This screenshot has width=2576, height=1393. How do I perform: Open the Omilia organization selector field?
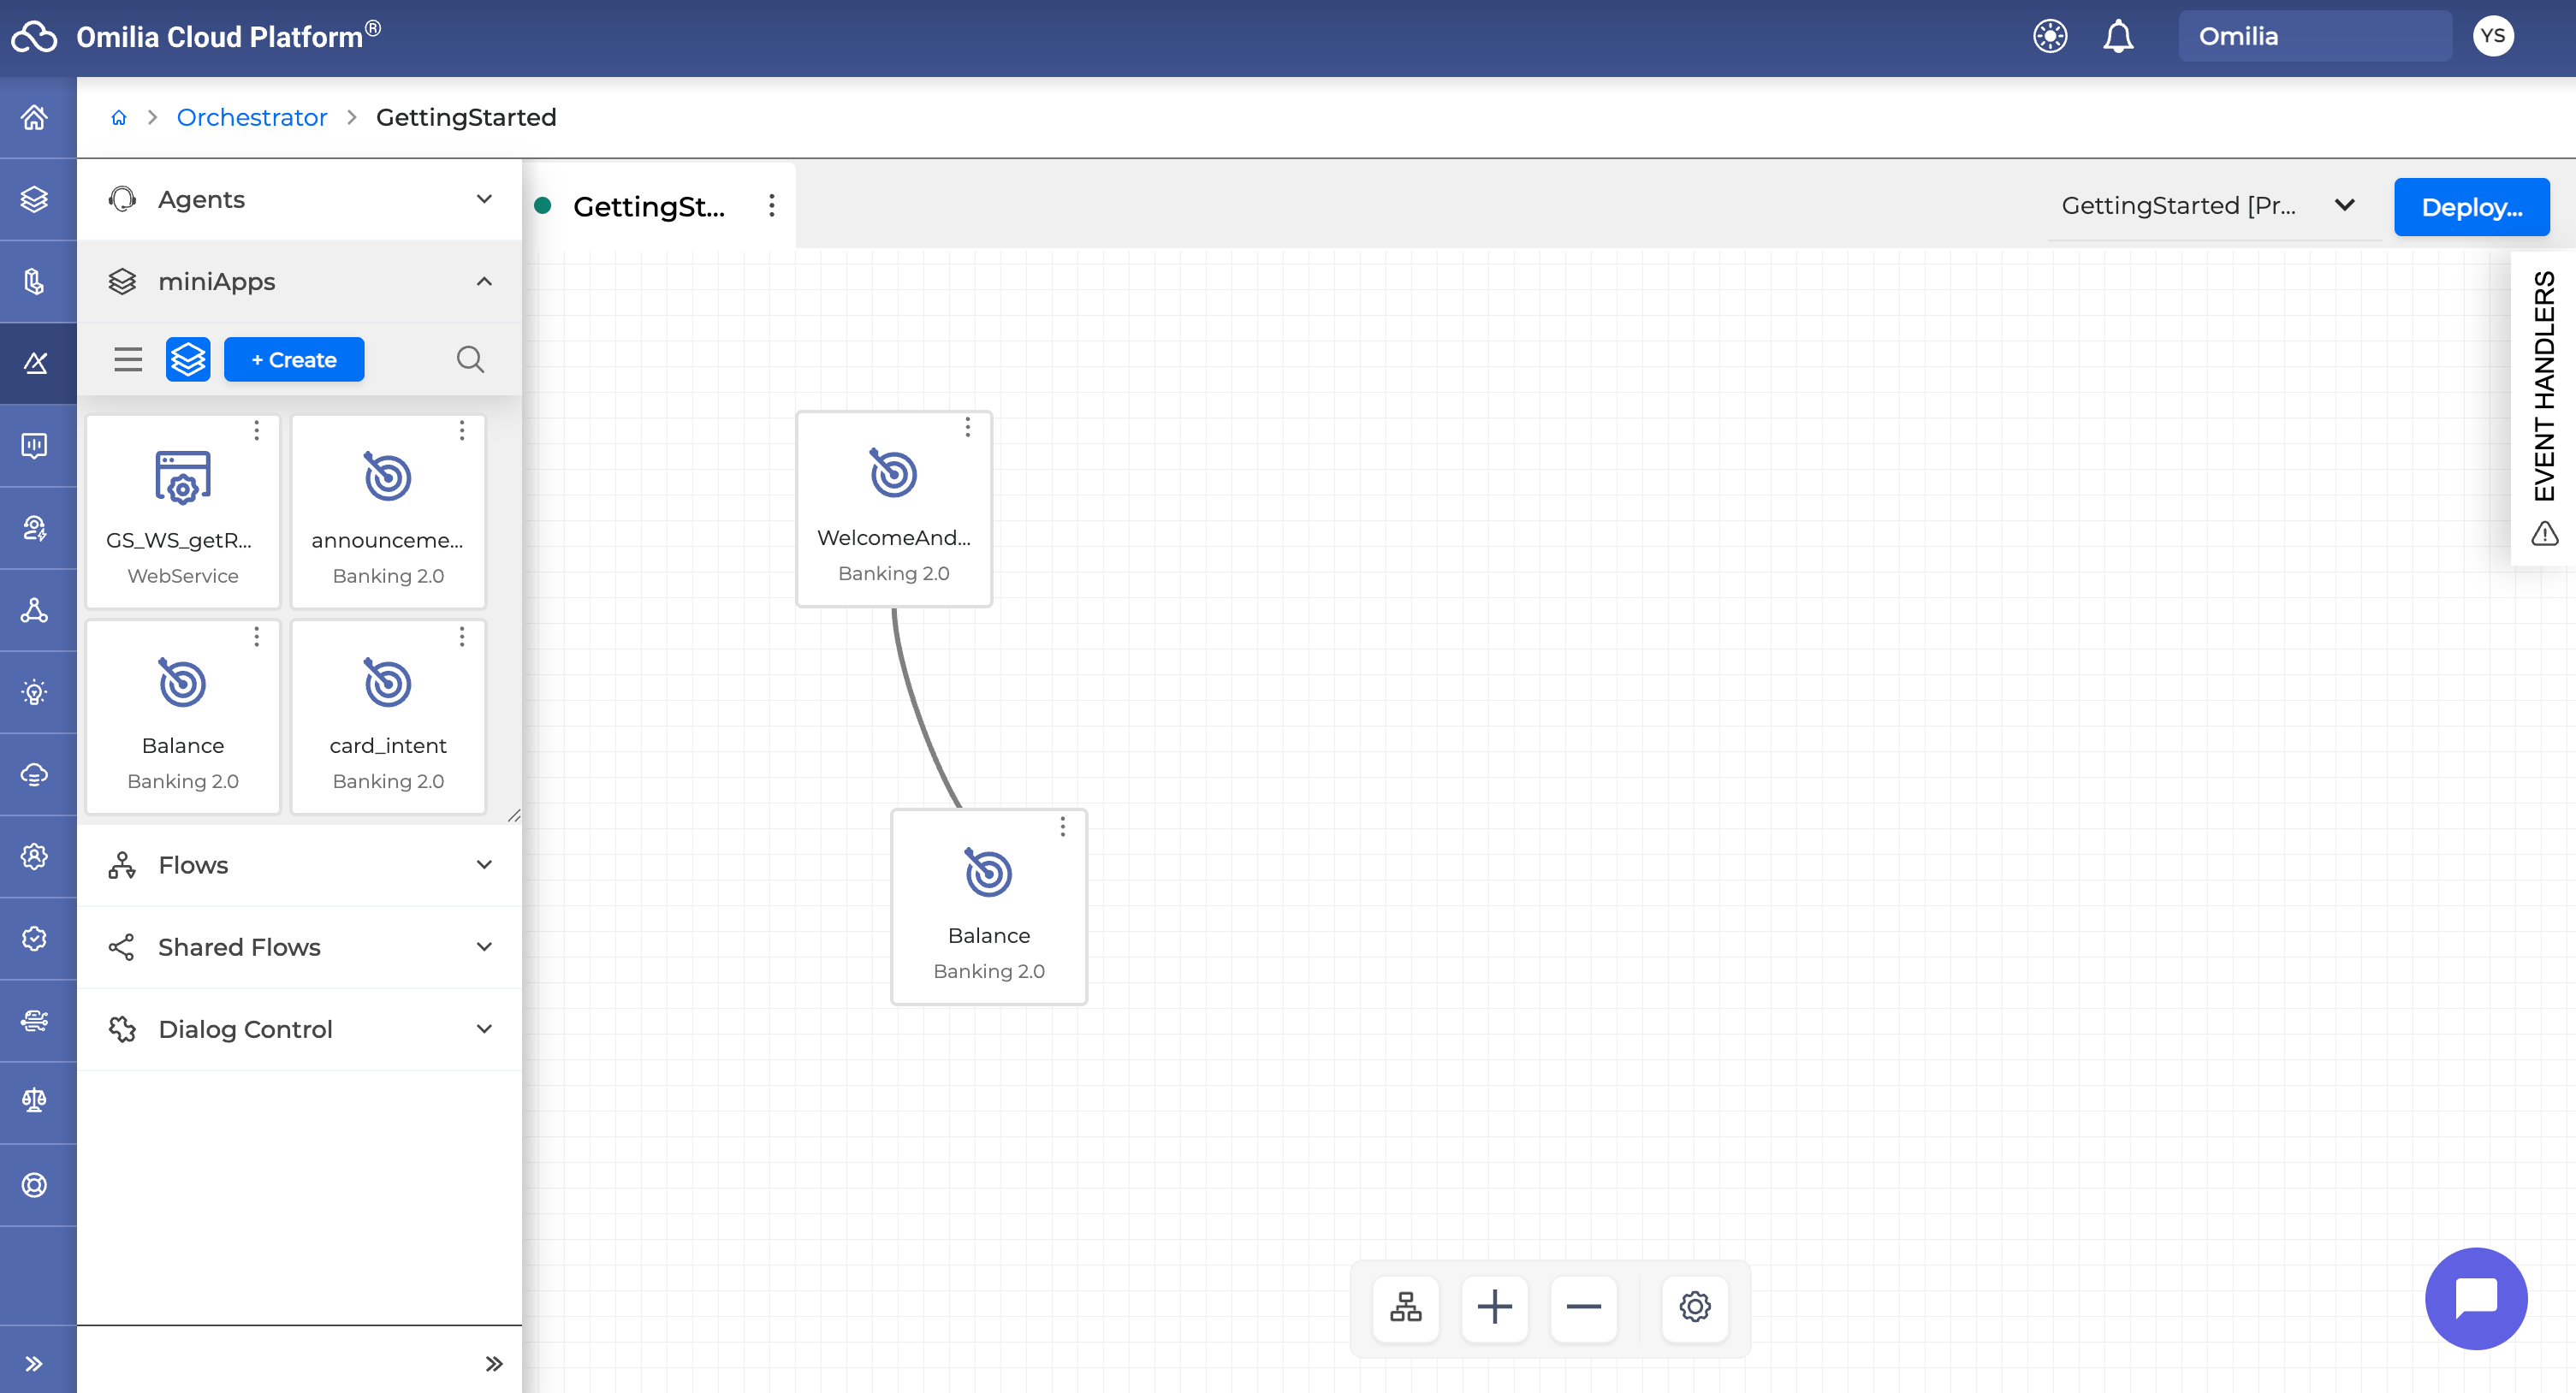pyautogui.click(x=2315, y=37)
